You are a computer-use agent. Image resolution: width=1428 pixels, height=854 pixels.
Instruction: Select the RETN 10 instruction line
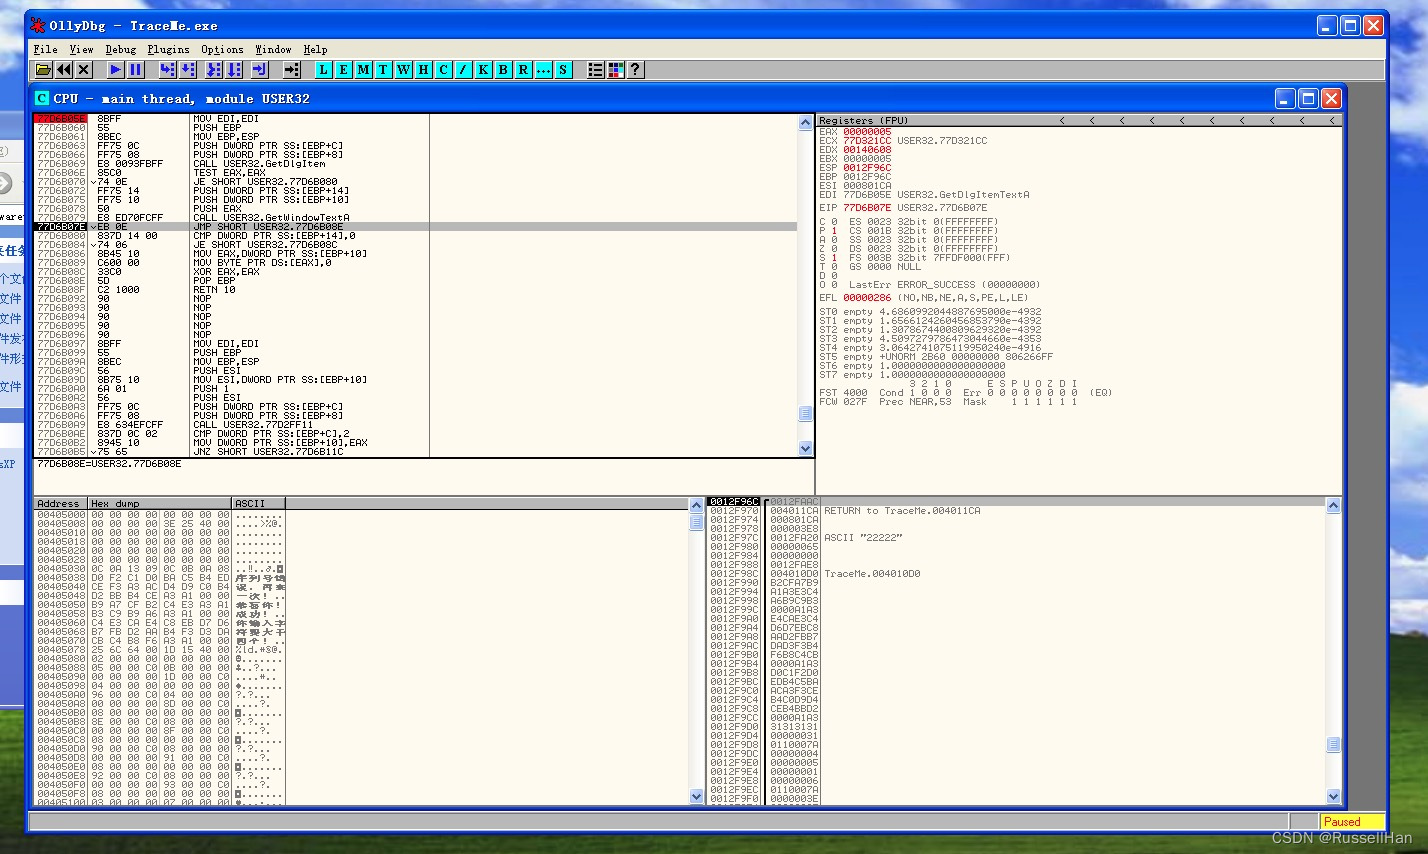tap(415, 290)
